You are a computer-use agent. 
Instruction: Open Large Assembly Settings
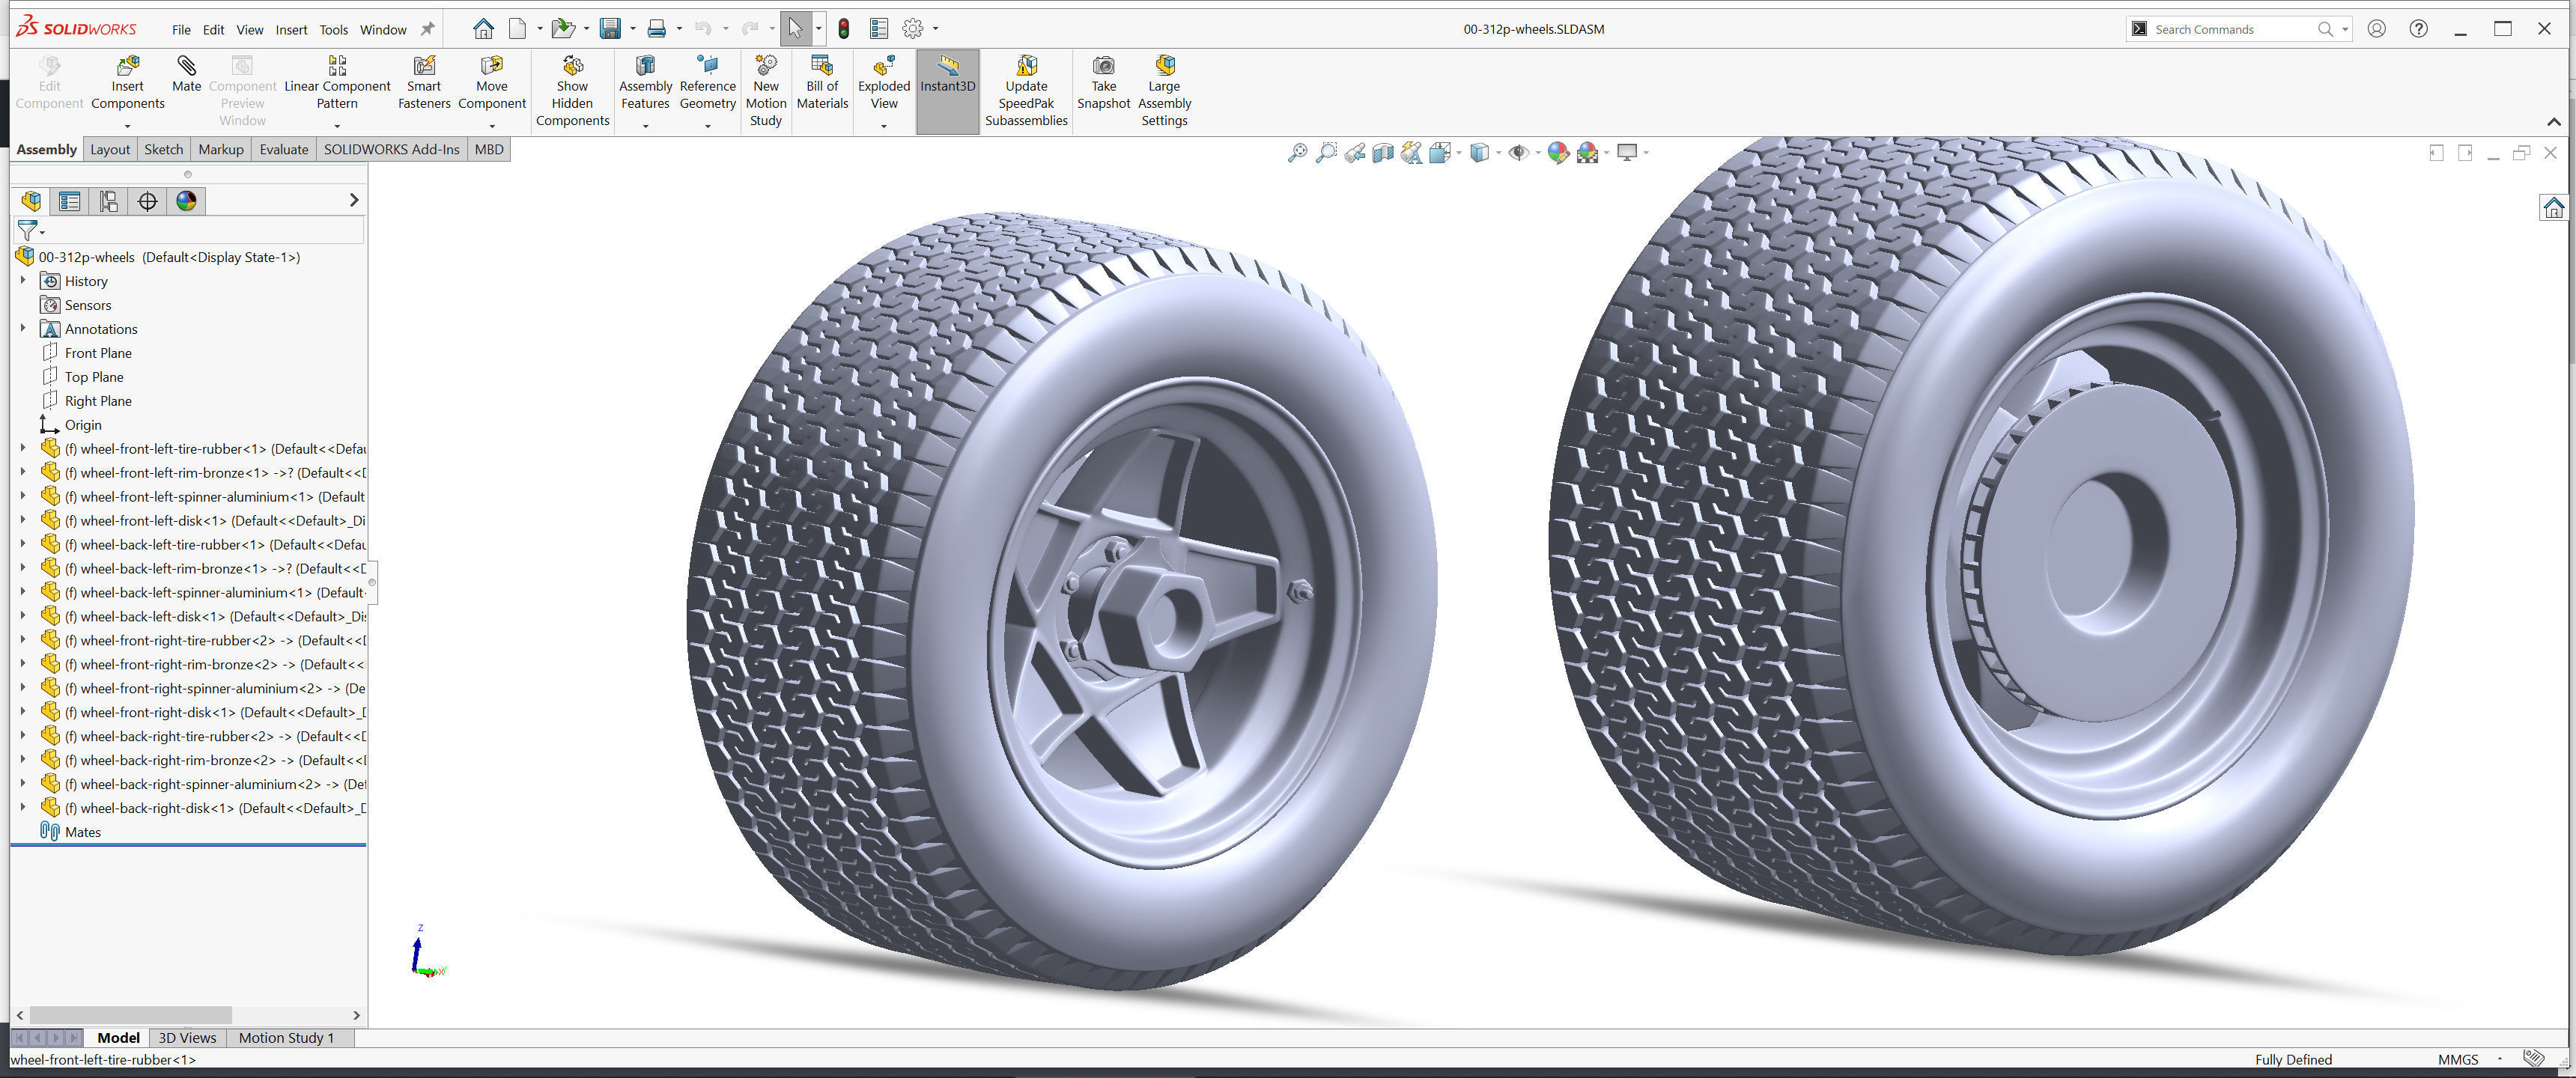1164,67
